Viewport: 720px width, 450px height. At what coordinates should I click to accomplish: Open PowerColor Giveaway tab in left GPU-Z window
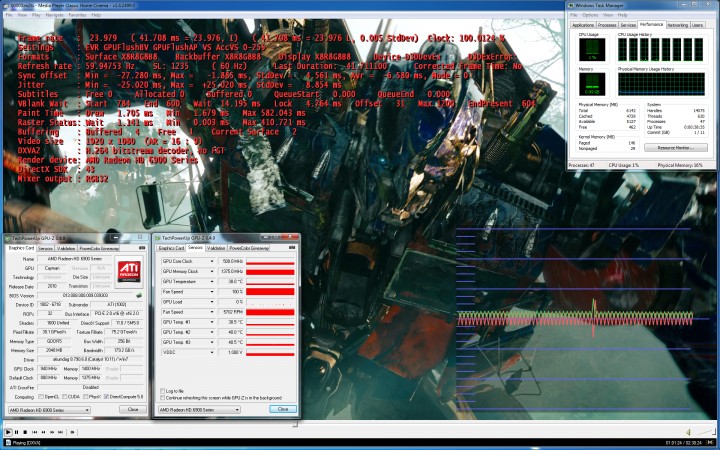(x=99, y=248)
